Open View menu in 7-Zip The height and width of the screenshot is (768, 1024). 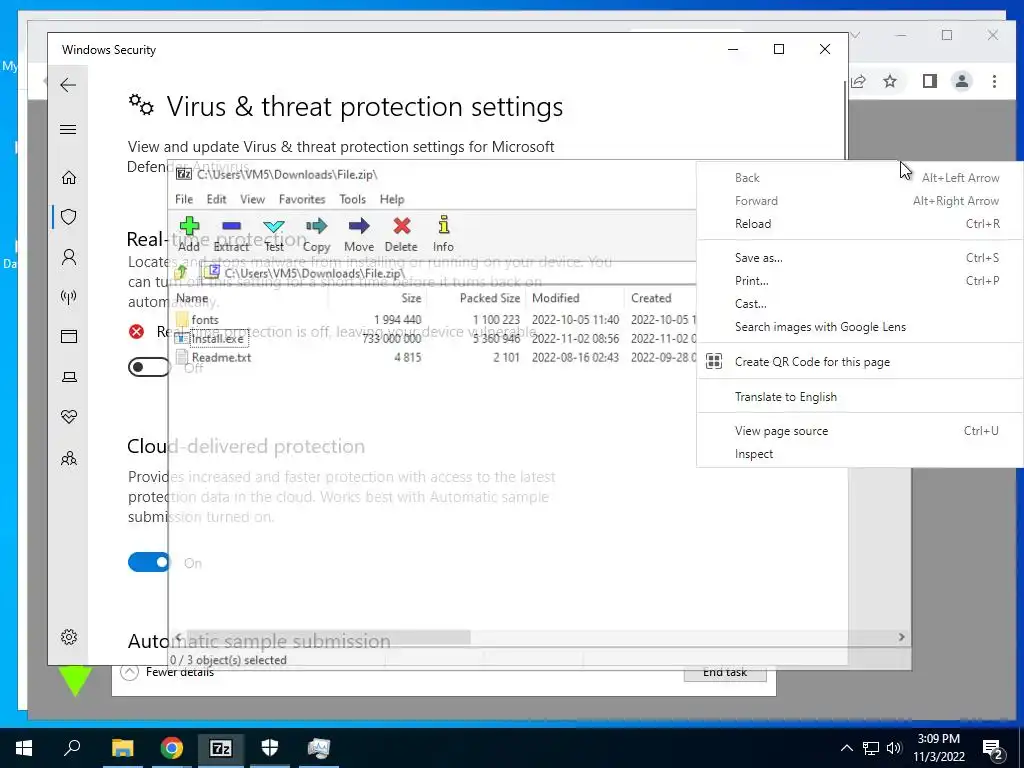252,199
